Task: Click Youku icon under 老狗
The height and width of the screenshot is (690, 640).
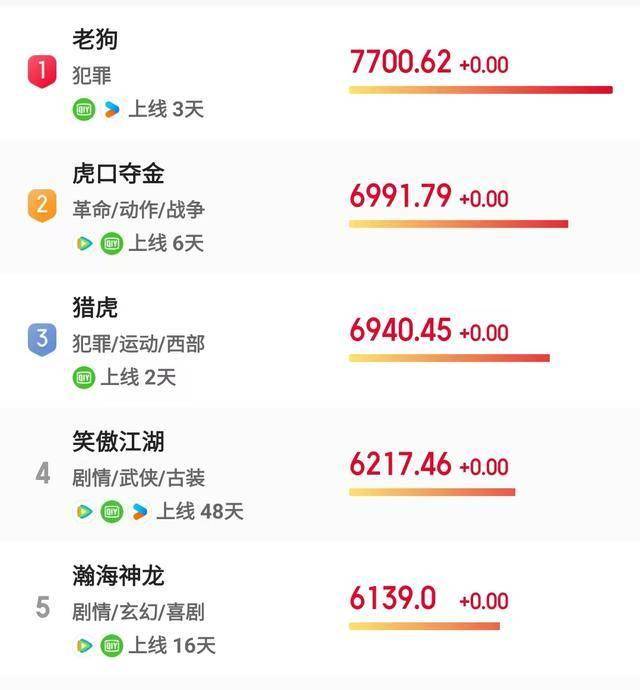Action: (112, 109)
